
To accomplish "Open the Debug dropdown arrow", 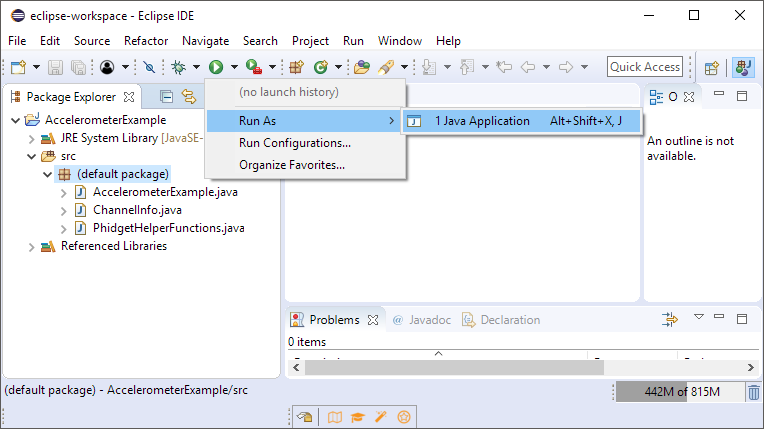I will click(x=196, y=67).
